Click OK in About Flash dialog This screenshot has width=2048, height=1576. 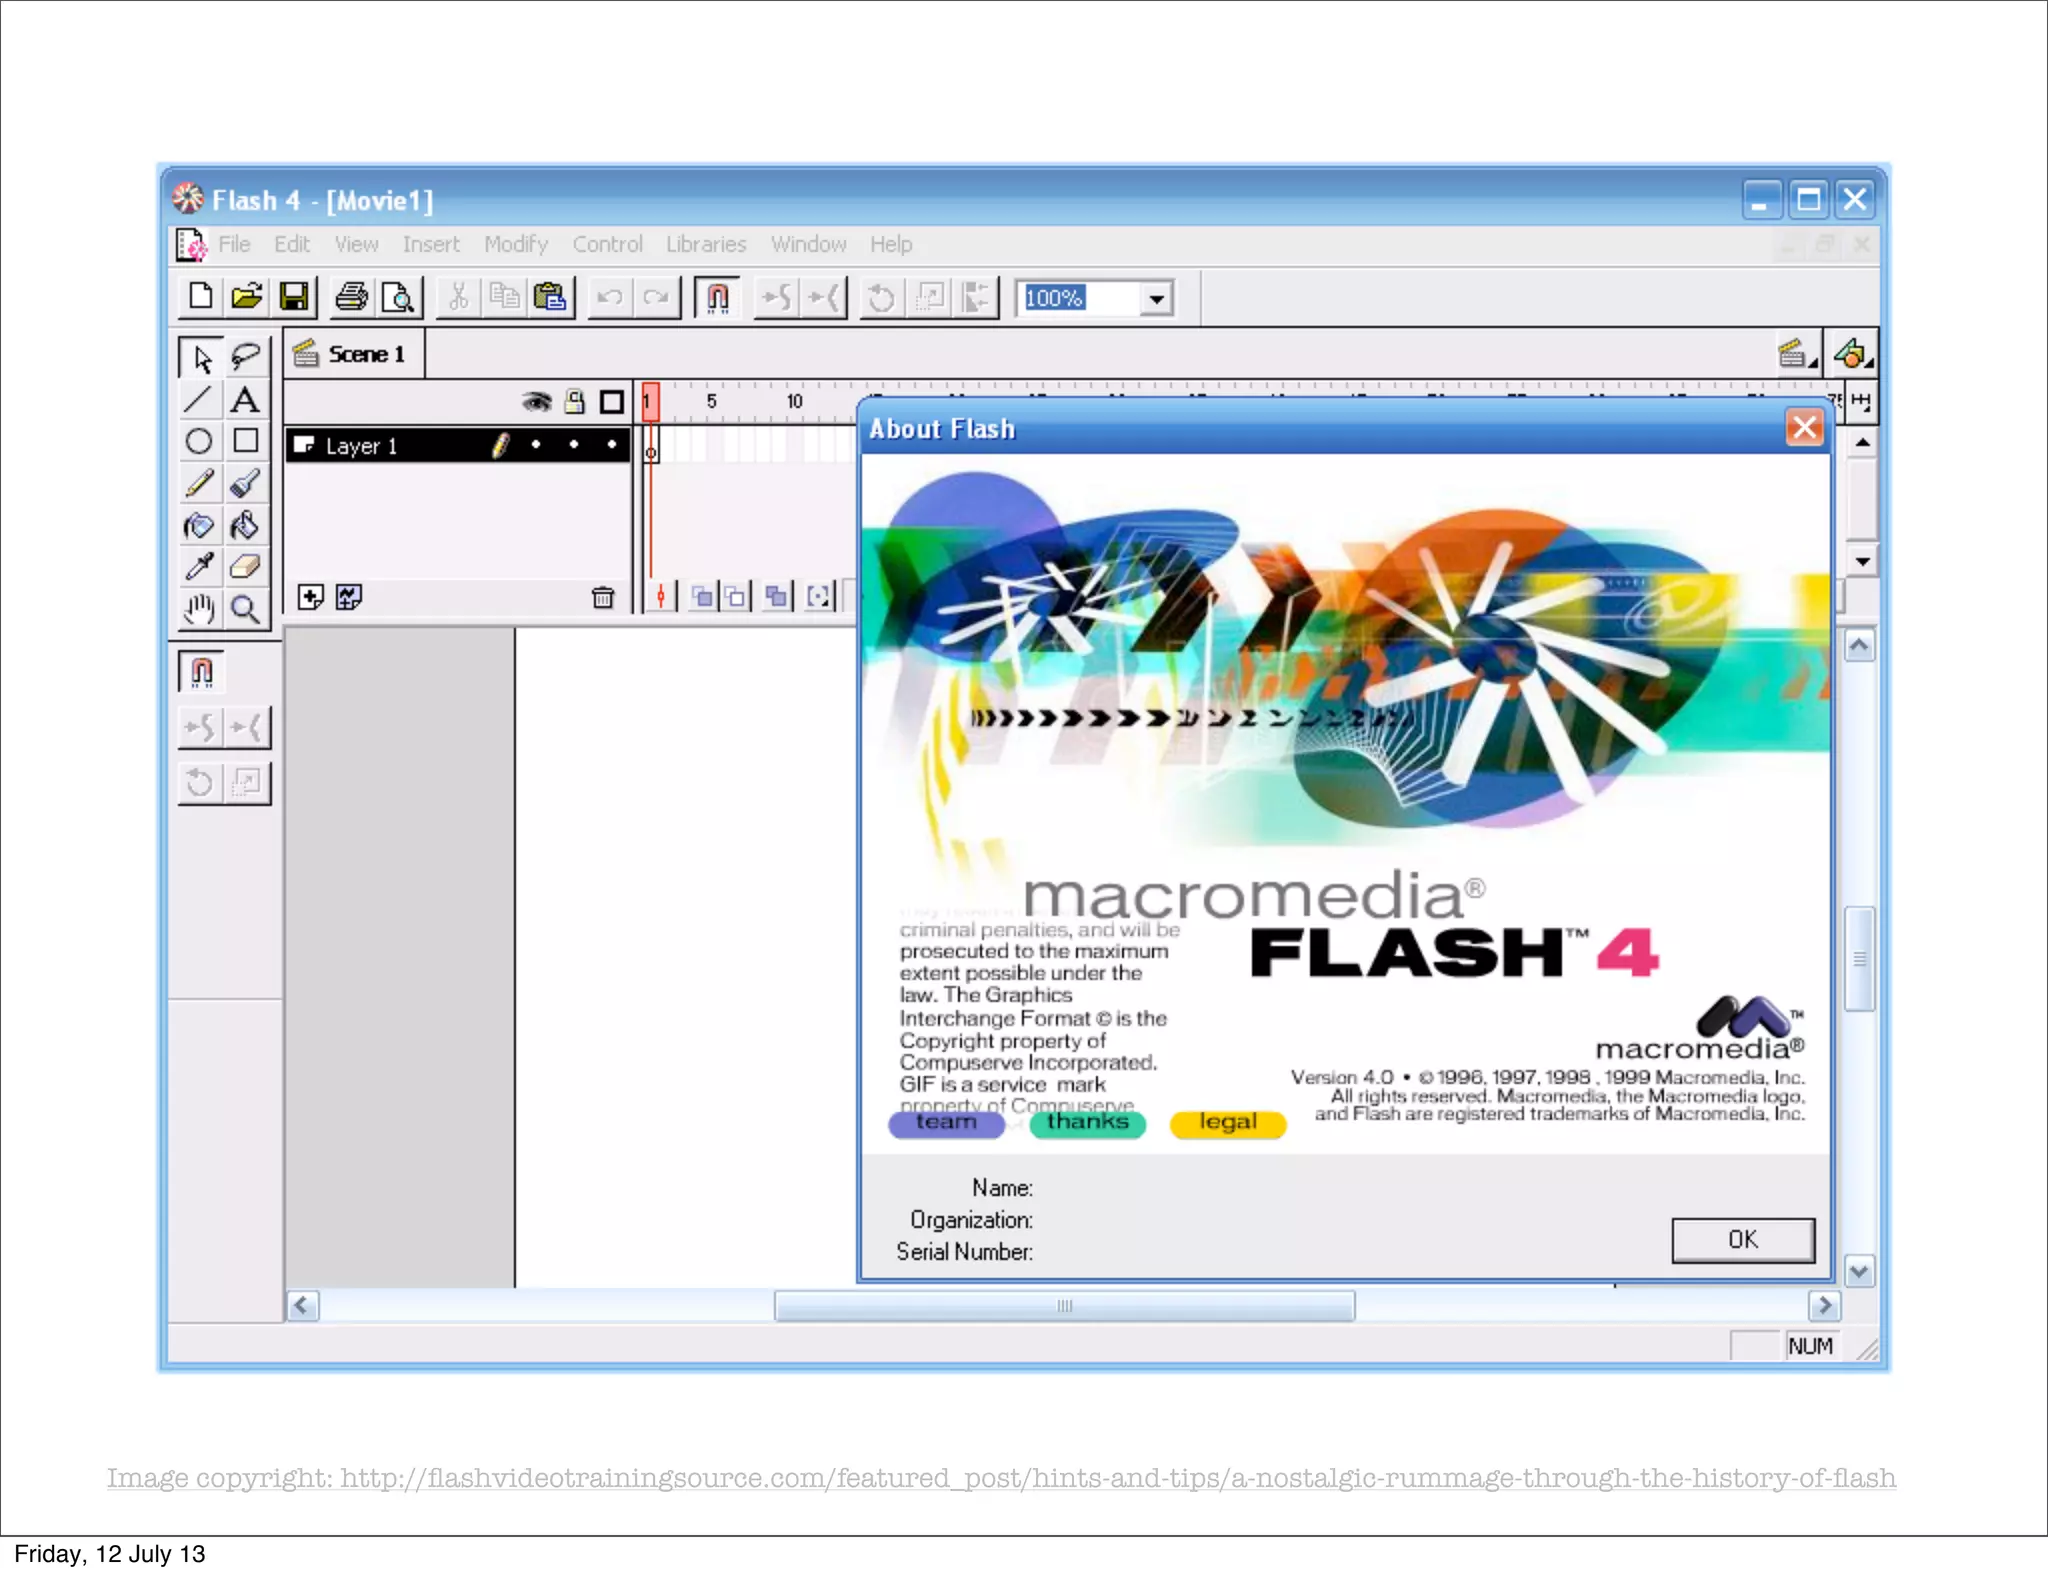[1743, 1240]
